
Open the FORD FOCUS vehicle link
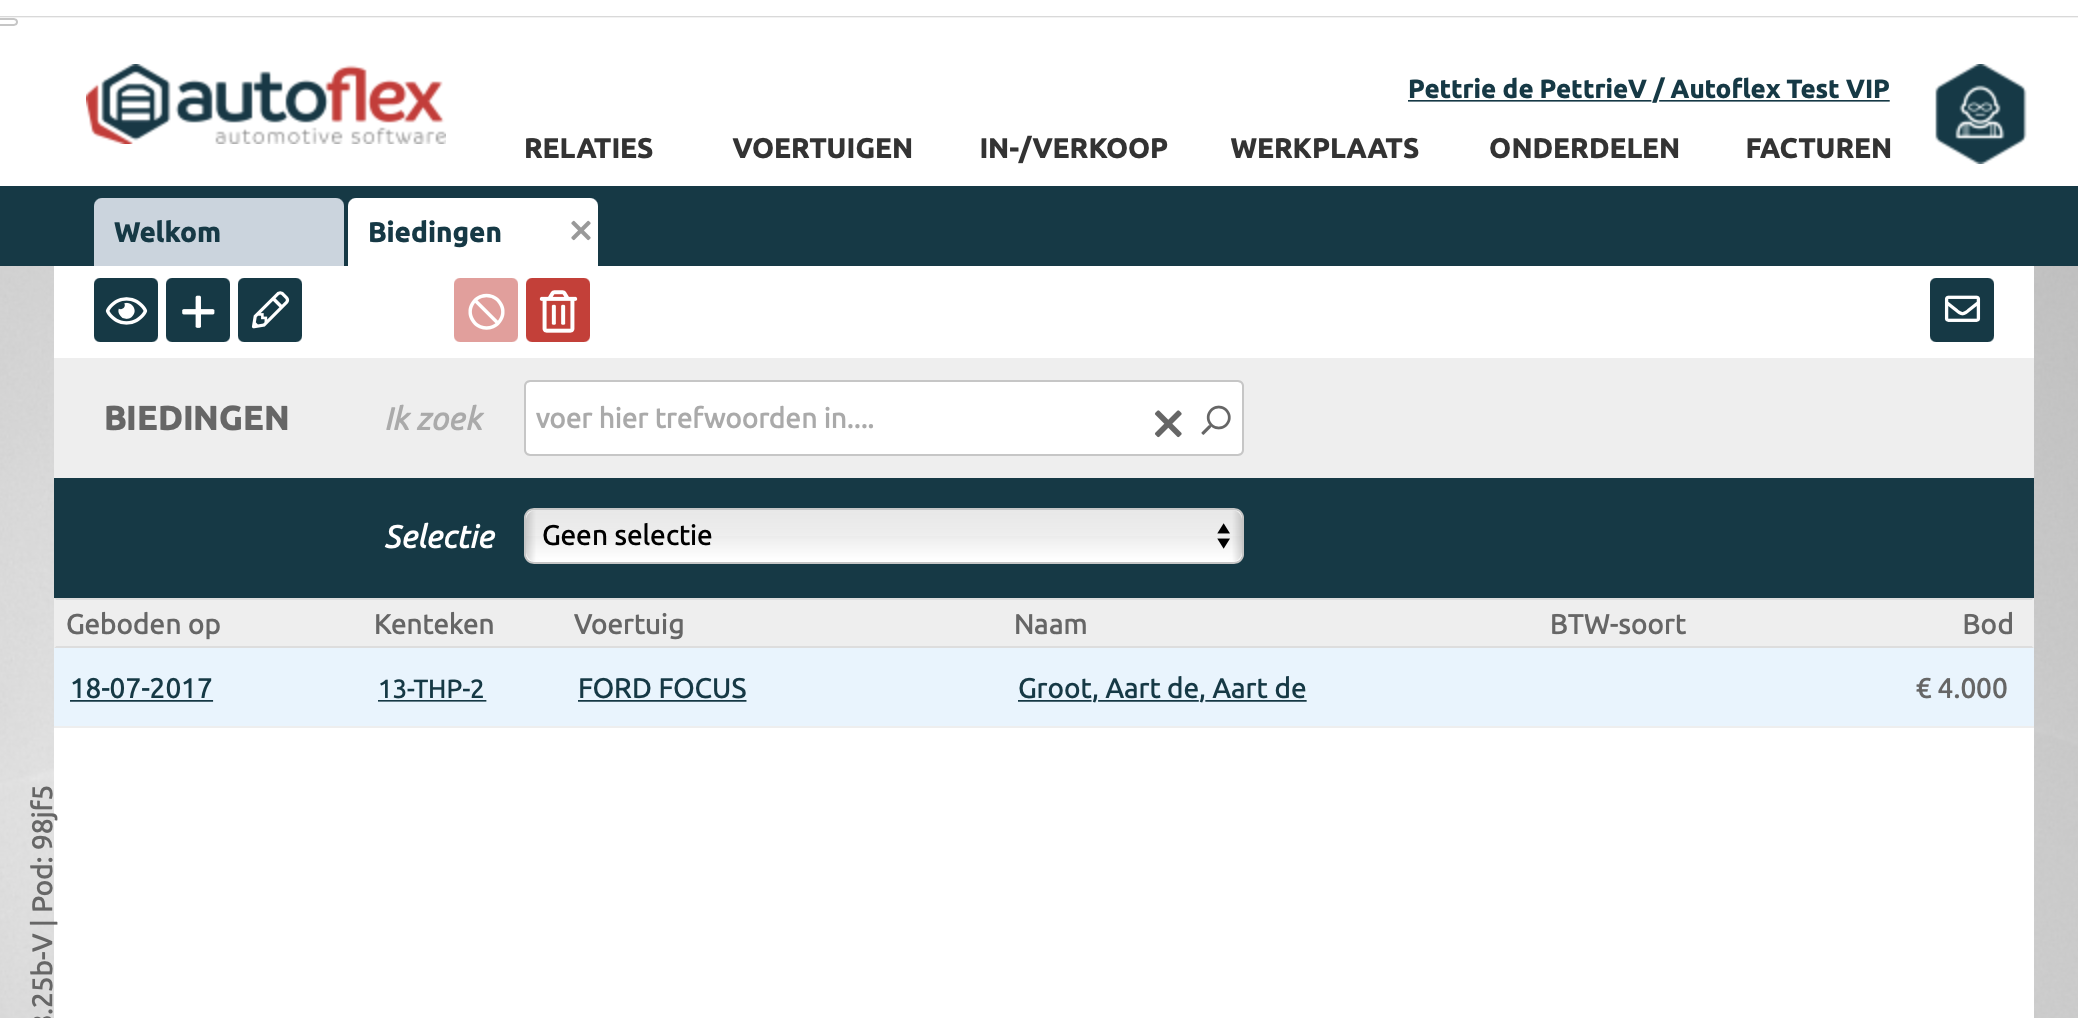coord(662,689)
